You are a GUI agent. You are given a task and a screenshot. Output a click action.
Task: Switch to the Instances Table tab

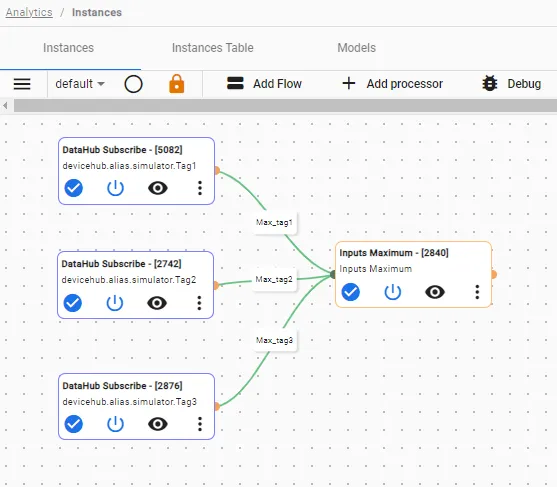pyautogui.click(x=213, y=48)
